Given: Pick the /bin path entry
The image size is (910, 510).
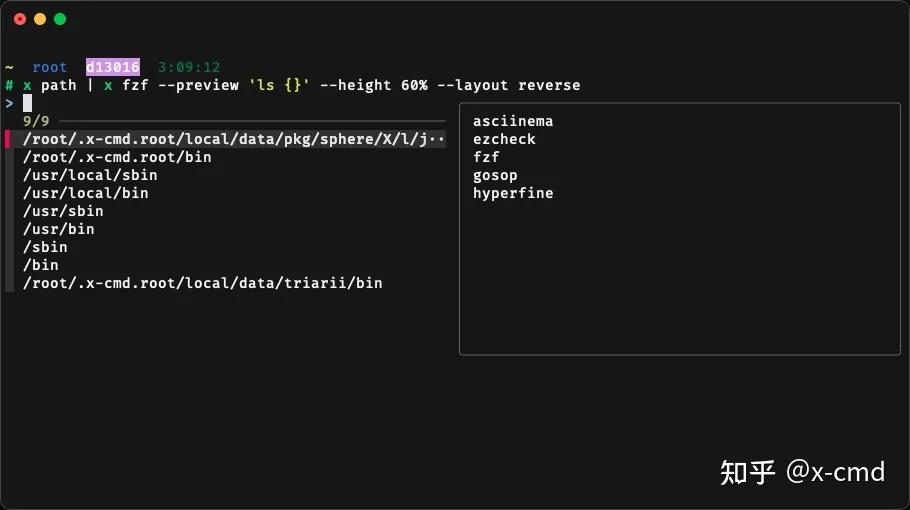Looking at the screenshot, I should [x=40, y=265].
